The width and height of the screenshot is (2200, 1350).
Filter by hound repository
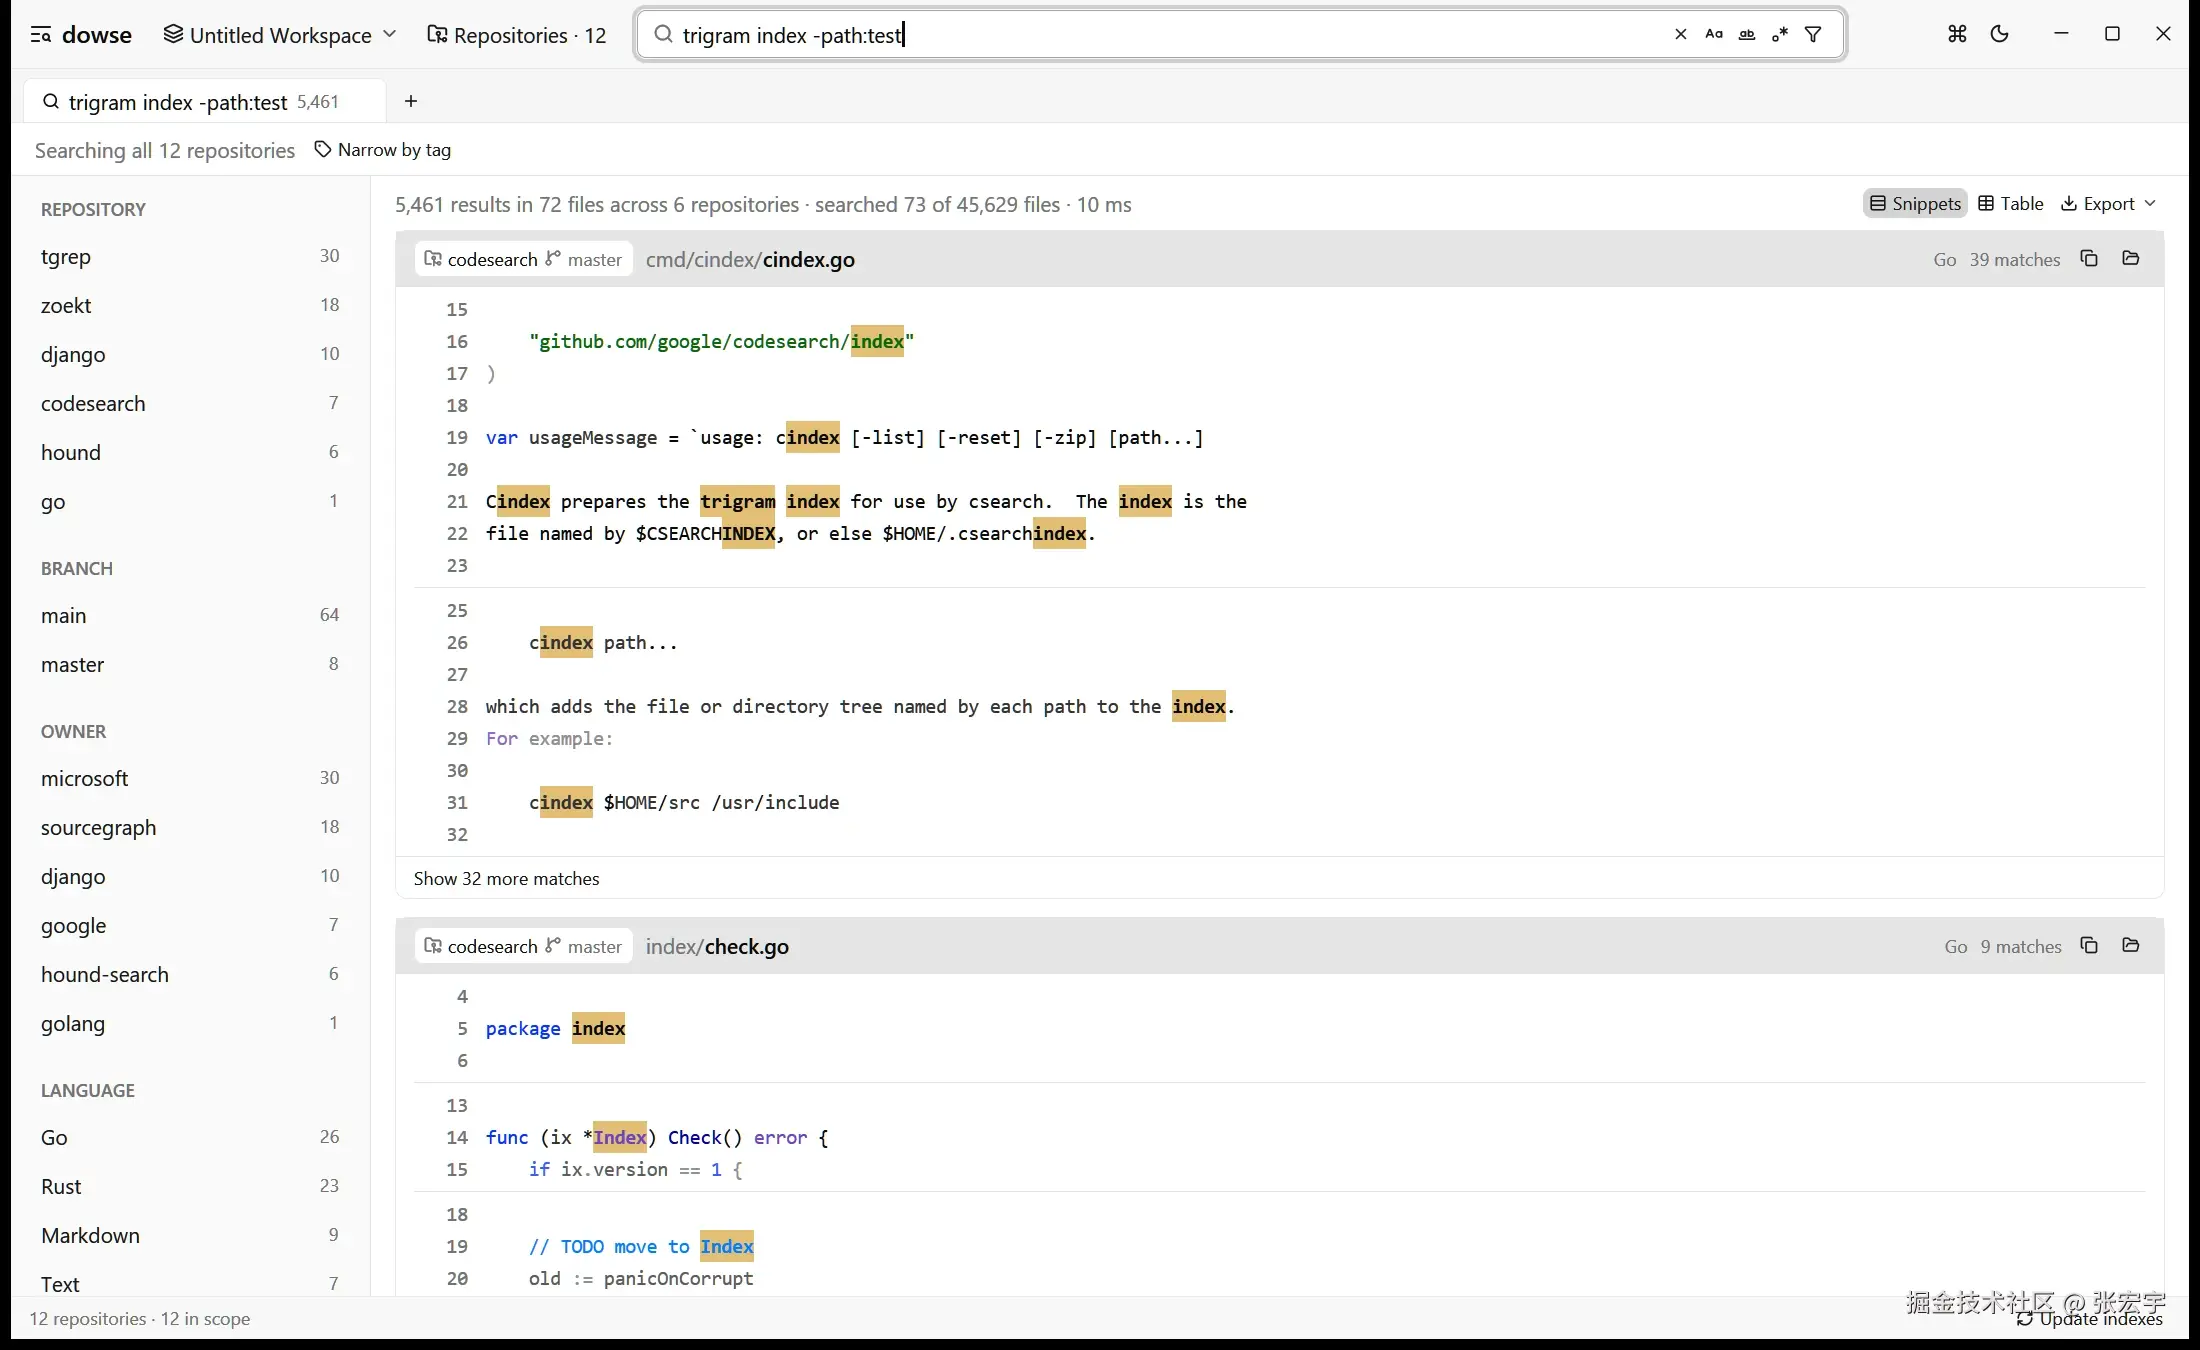pyautogui.click(x=190, y=453)
